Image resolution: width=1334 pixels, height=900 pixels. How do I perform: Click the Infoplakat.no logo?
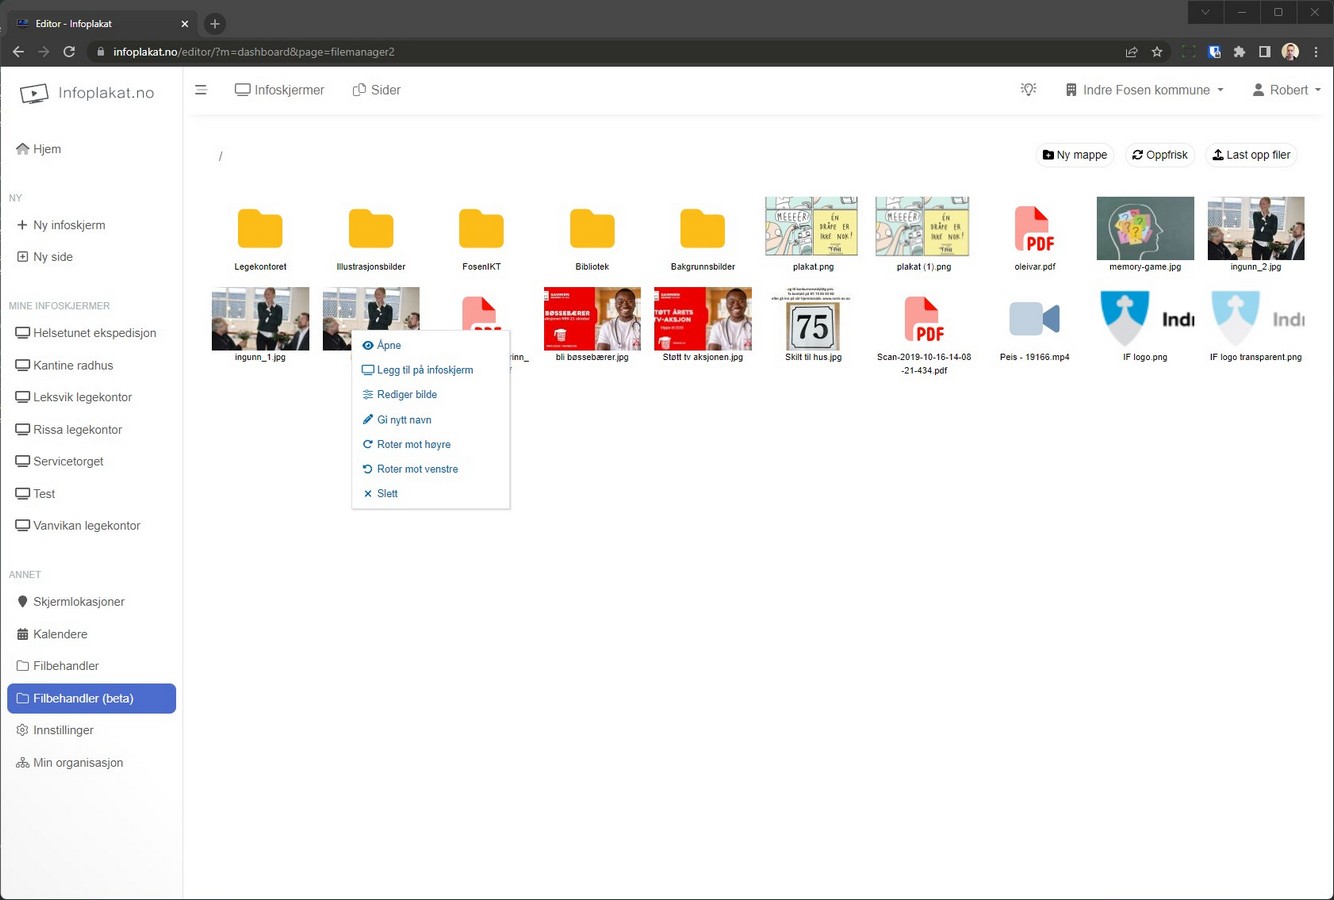88,93
